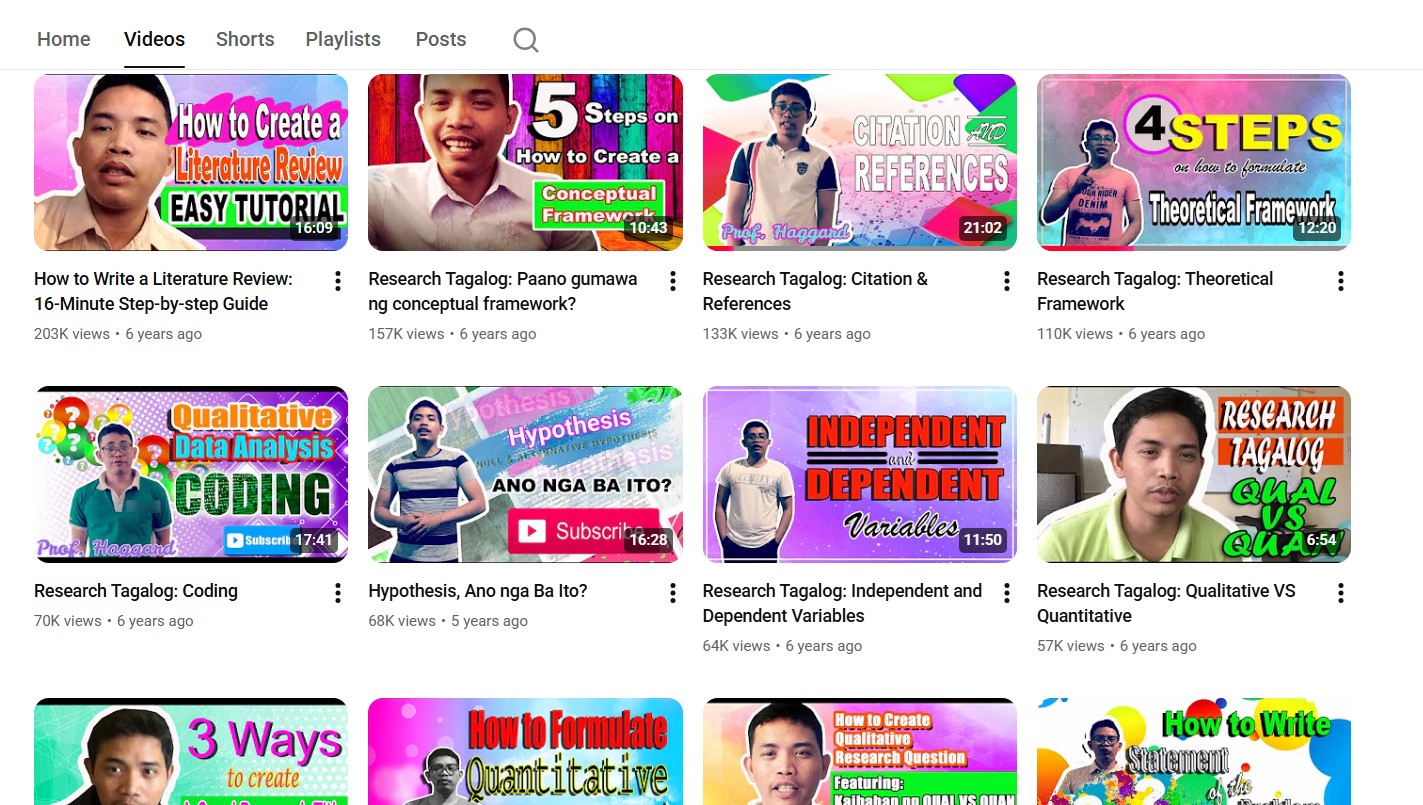The height and width of the screenshot is (805, 1423).
Task: Play the Hypothesis Ano Nga Ba Ito thumbnail
Action: coord(525,474)
